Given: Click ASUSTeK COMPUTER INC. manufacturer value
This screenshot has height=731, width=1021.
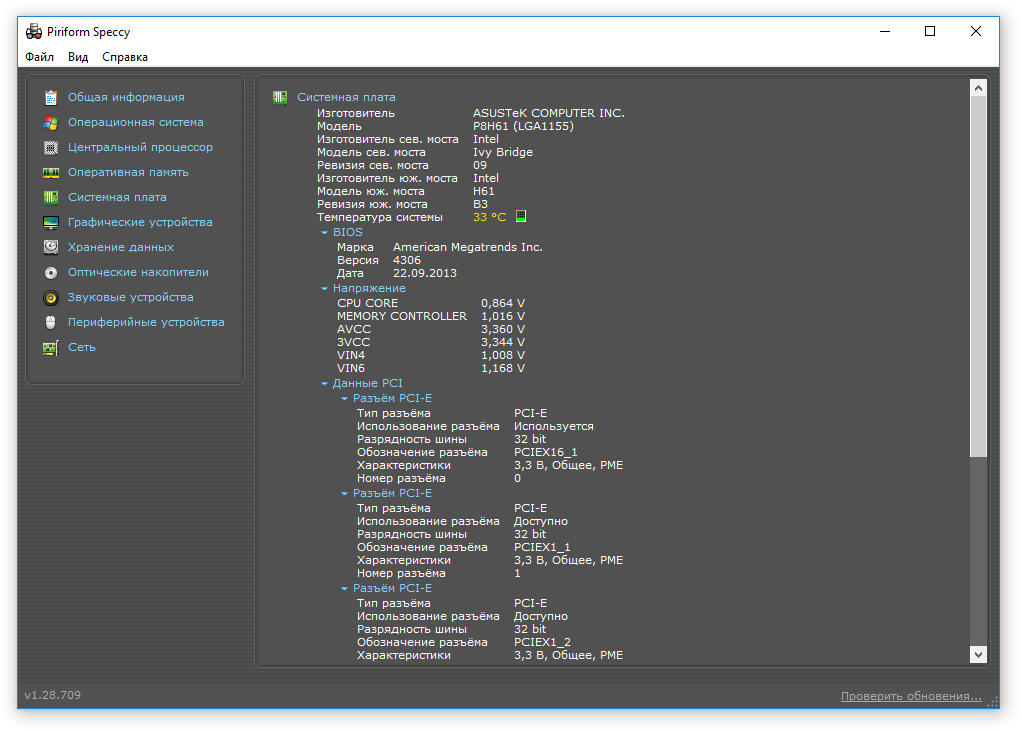Looking at the screenshot, I should (548, 113).
